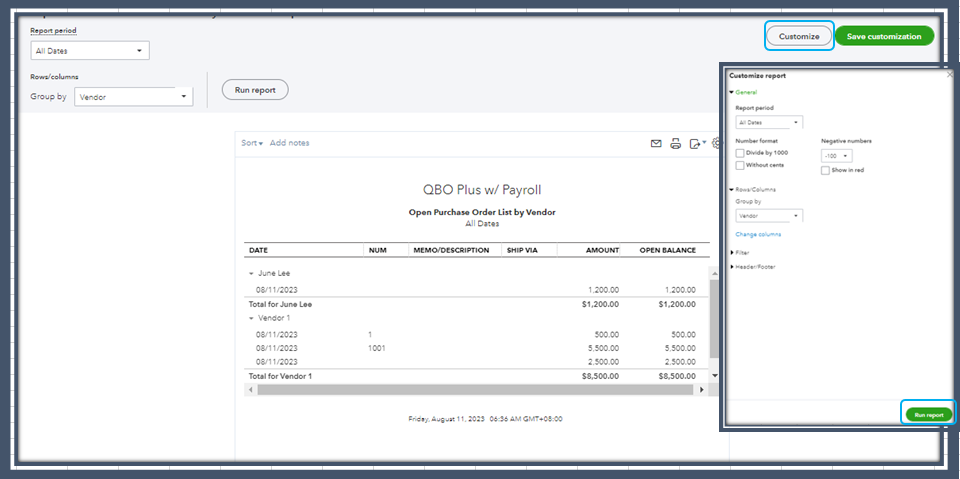Click the DATE column header
This screenshot has width=960, height=479.
tap(258, 251)
